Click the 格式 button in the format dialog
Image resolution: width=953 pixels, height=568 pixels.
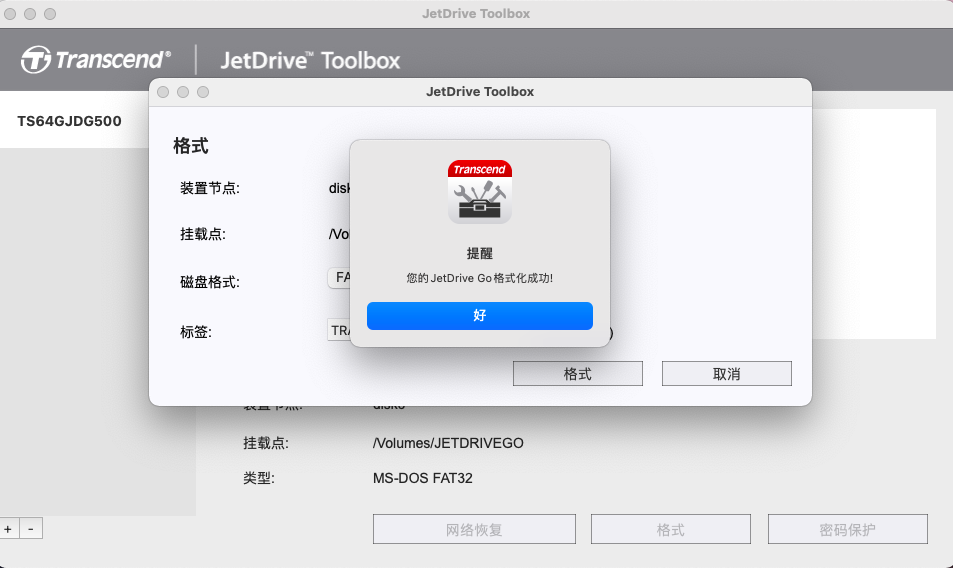tap(577, 374)
